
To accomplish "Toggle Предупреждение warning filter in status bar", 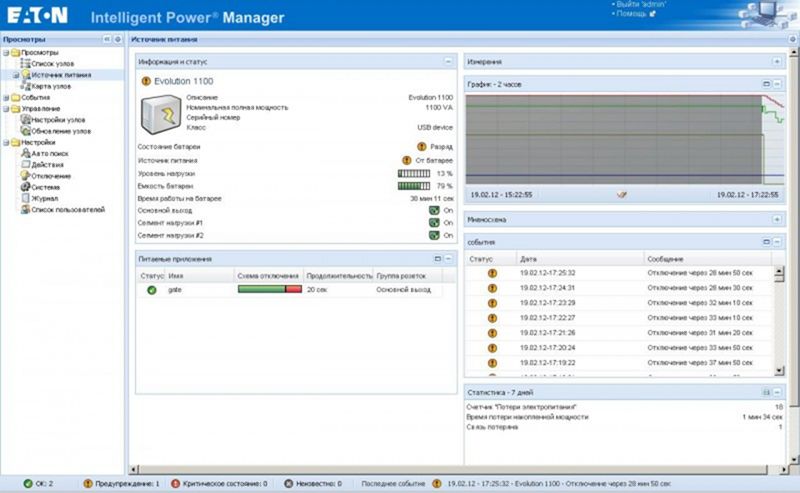I will click(x=120, y=483).
